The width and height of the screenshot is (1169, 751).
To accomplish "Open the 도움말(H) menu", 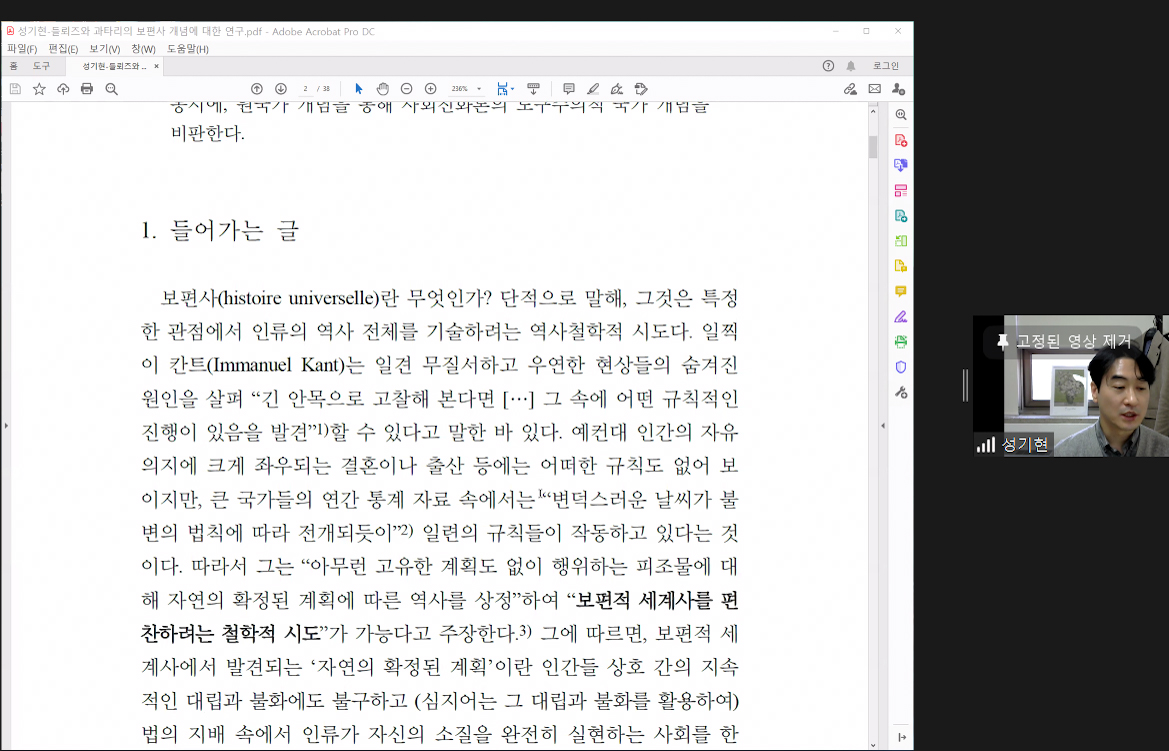I will (187, 48).
